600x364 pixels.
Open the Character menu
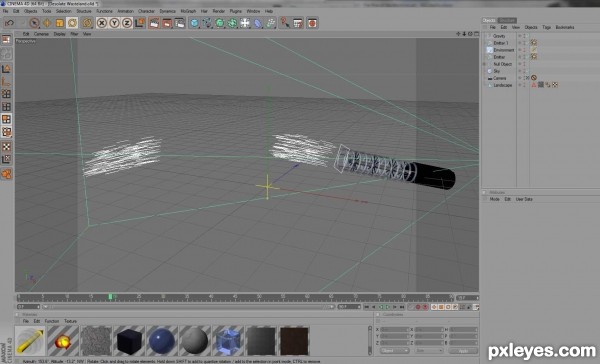point(146,11)
